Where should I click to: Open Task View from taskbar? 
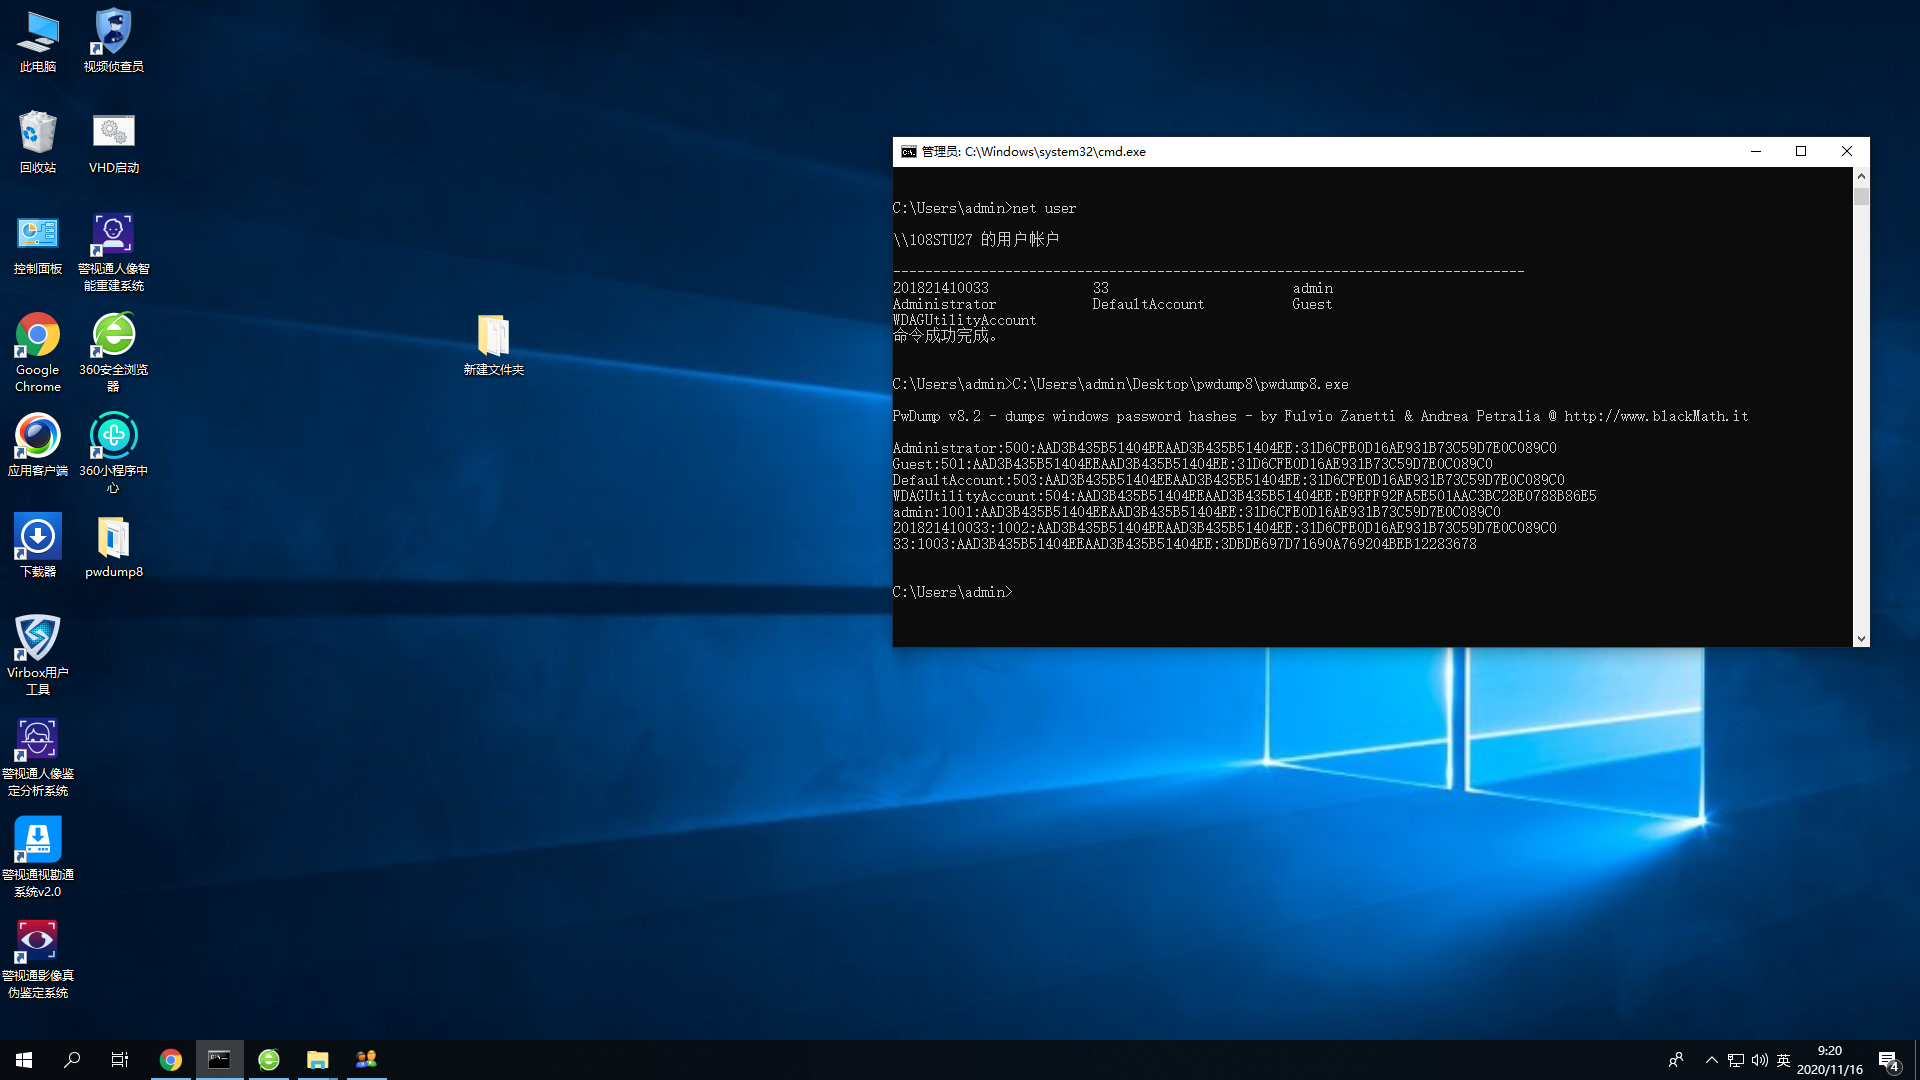(120, 1060)
